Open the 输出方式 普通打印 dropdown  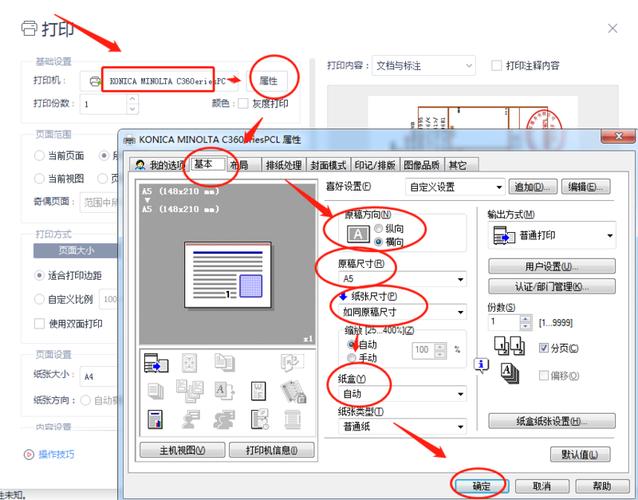point(552,235)
